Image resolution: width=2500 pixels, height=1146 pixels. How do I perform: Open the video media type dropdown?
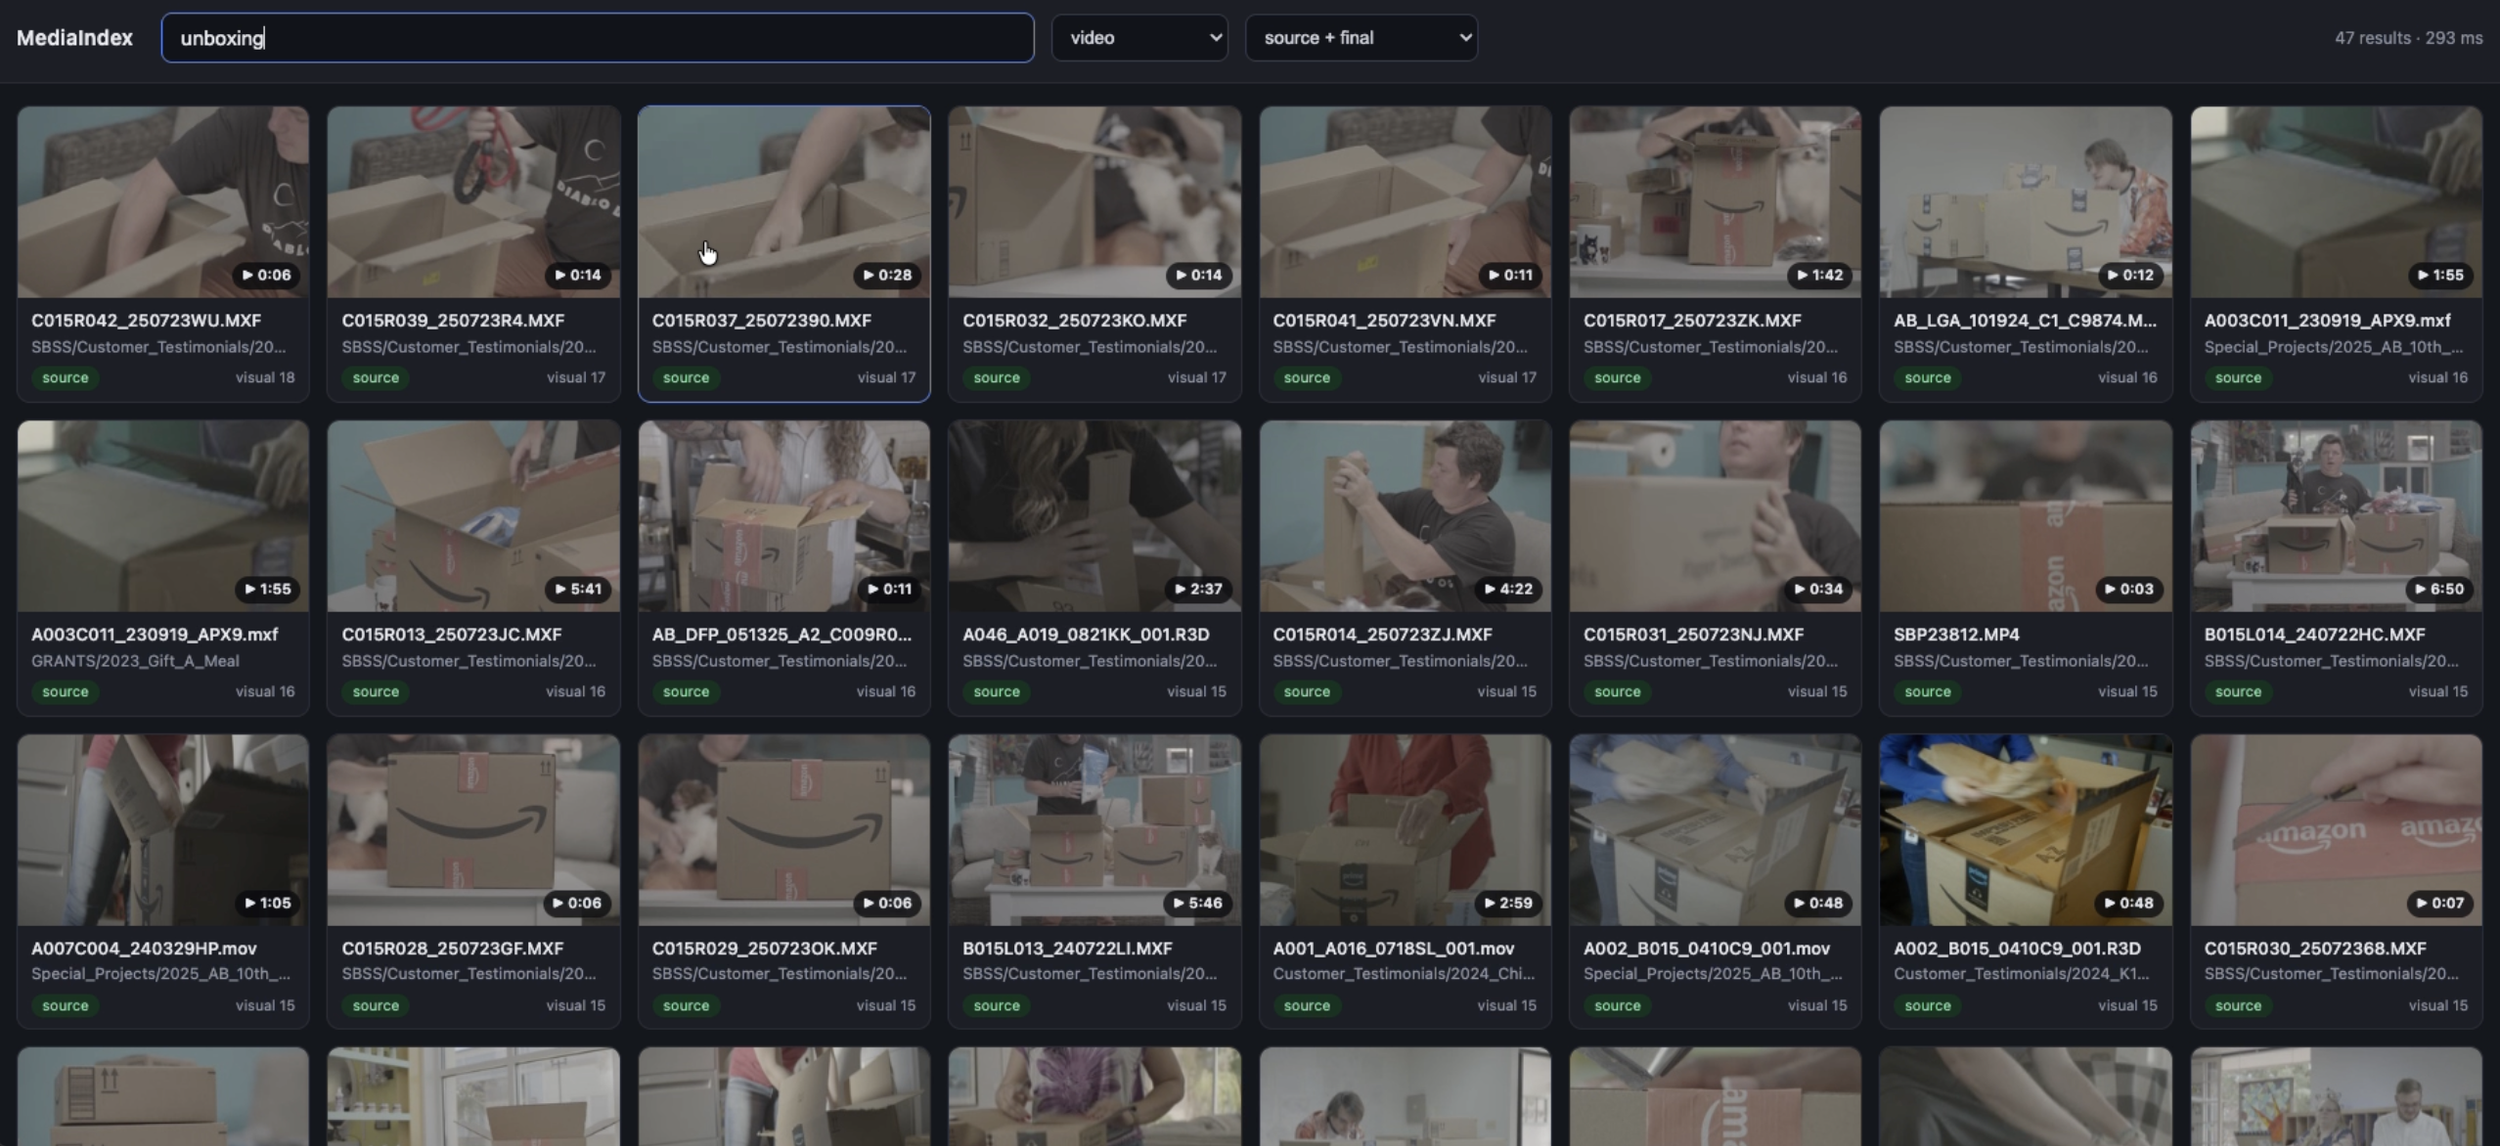(1139, 38)
